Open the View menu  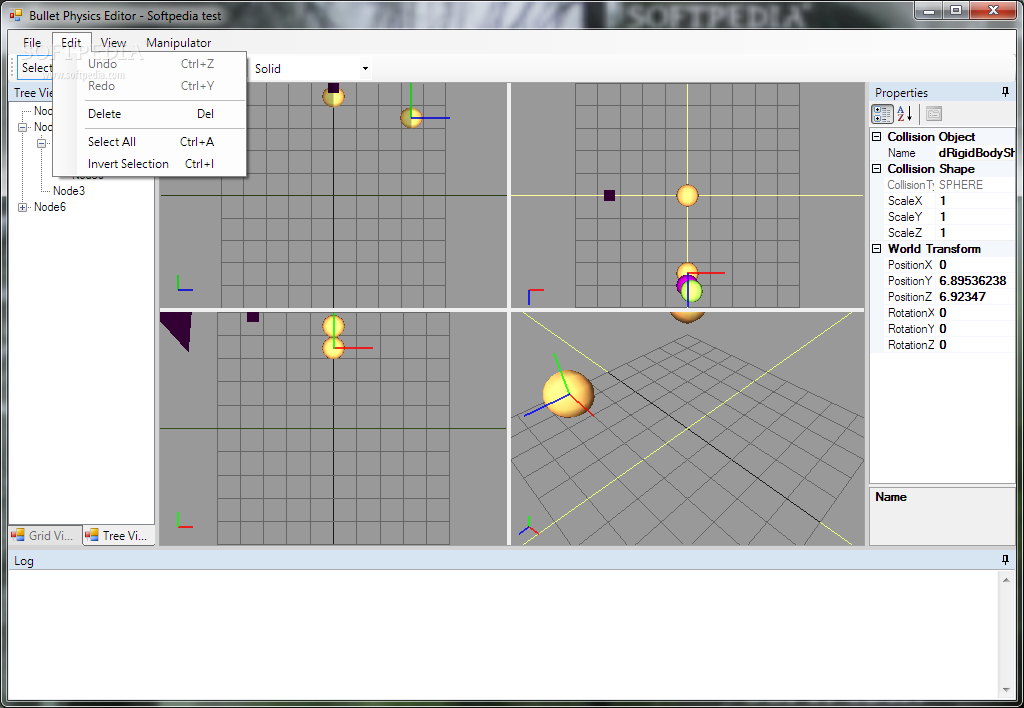point(113,42)
